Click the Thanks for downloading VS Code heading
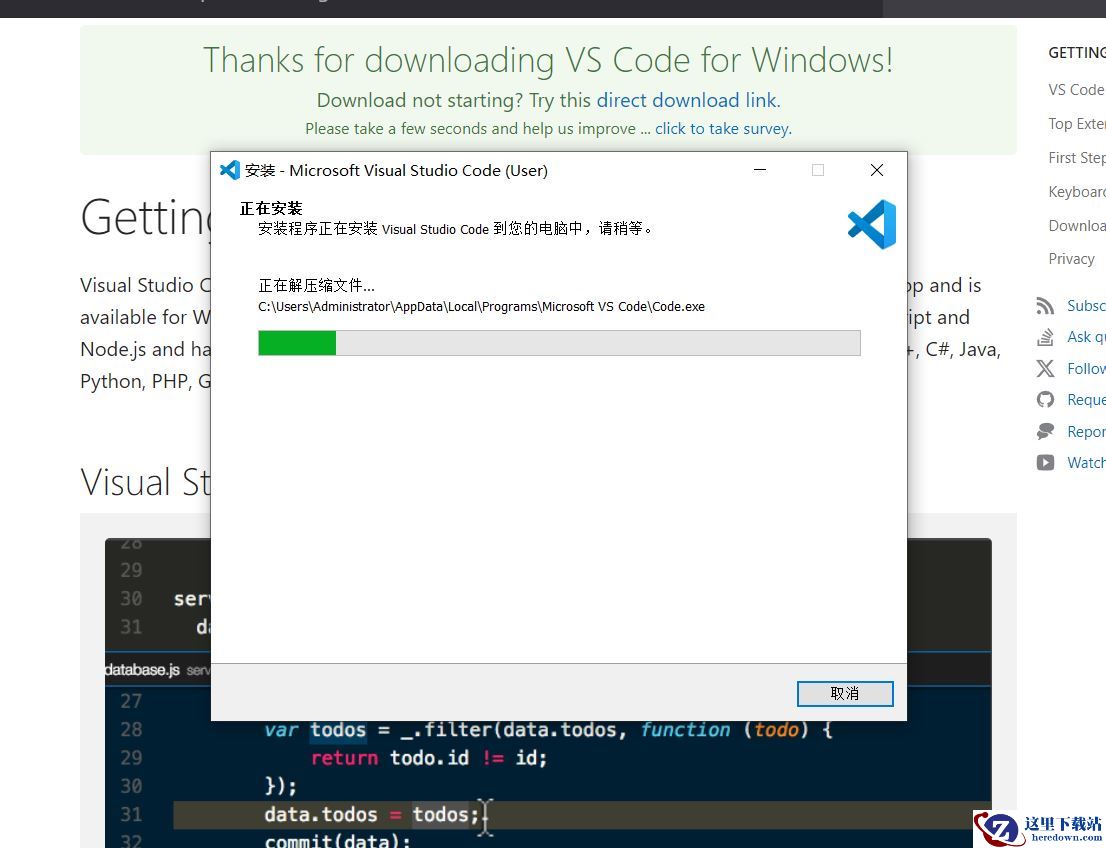Screen dimensions: 1106x848 (x=548, y=60)
